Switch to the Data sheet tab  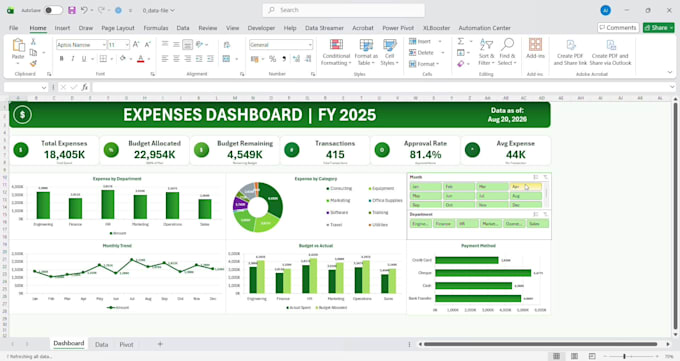point(101,345)
